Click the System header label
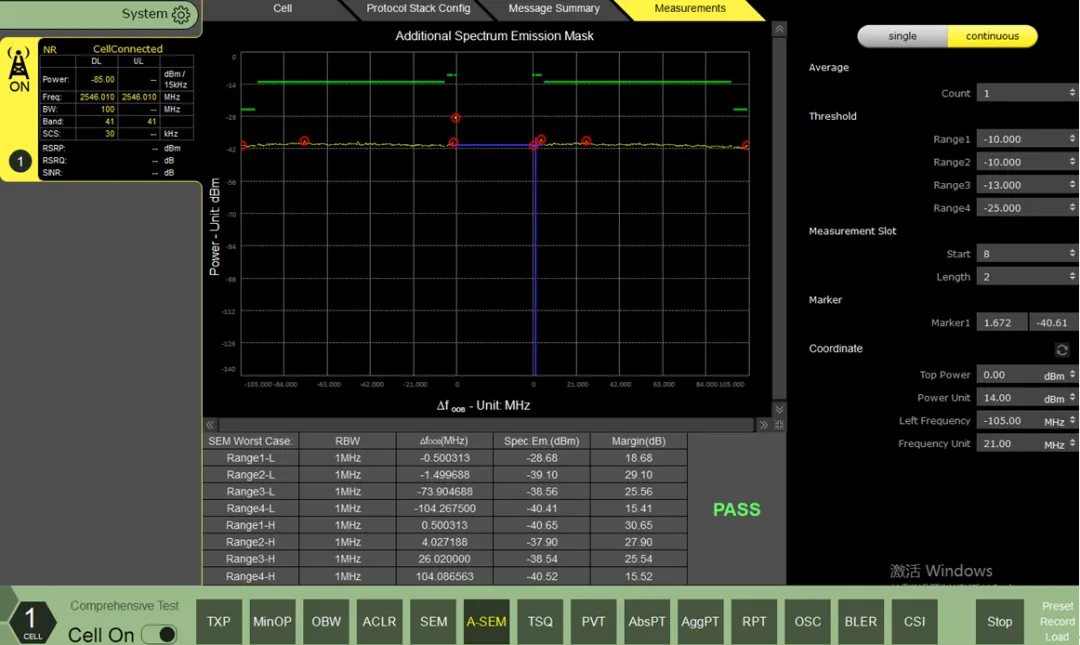 click(144, 14)
